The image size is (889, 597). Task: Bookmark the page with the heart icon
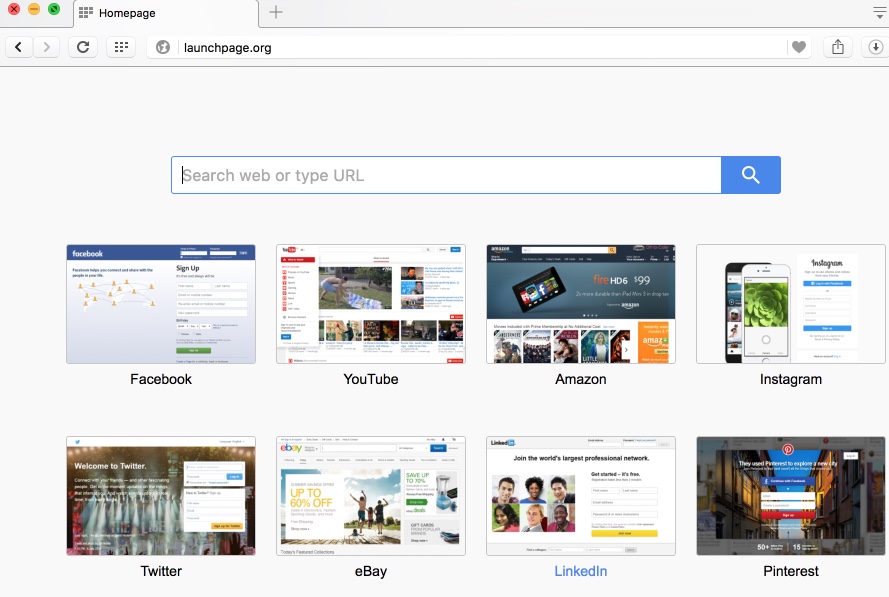798,47
